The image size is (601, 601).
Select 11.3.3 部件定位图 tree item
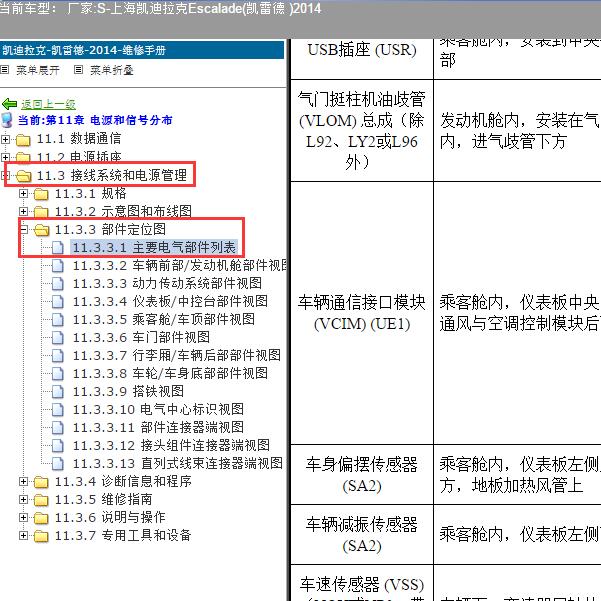110,229
